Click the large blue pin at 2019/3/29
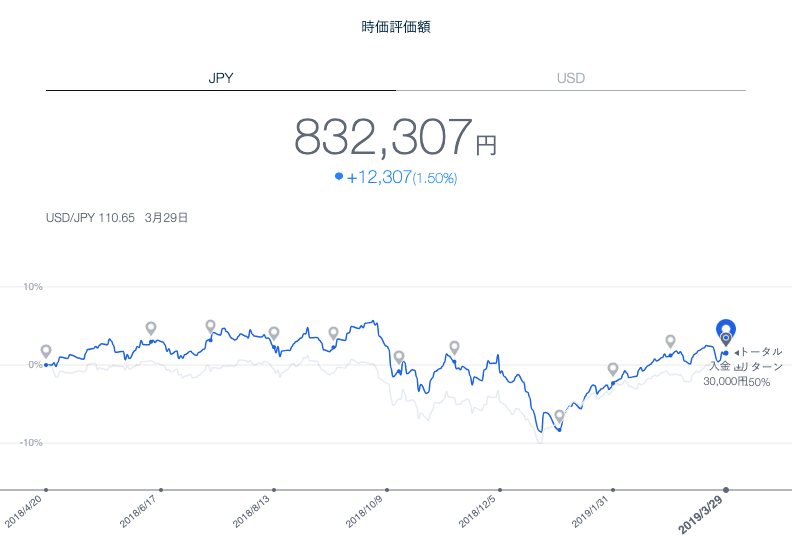 [x=726, y=330]
